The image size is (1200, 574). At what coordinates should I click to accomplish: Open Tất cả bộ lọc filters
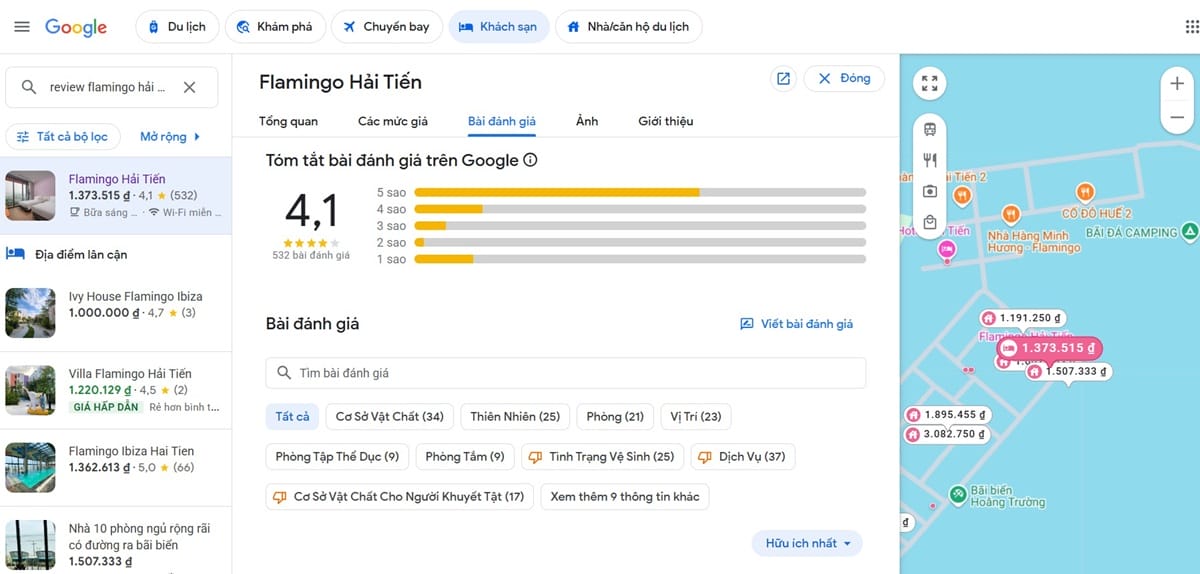64,136
